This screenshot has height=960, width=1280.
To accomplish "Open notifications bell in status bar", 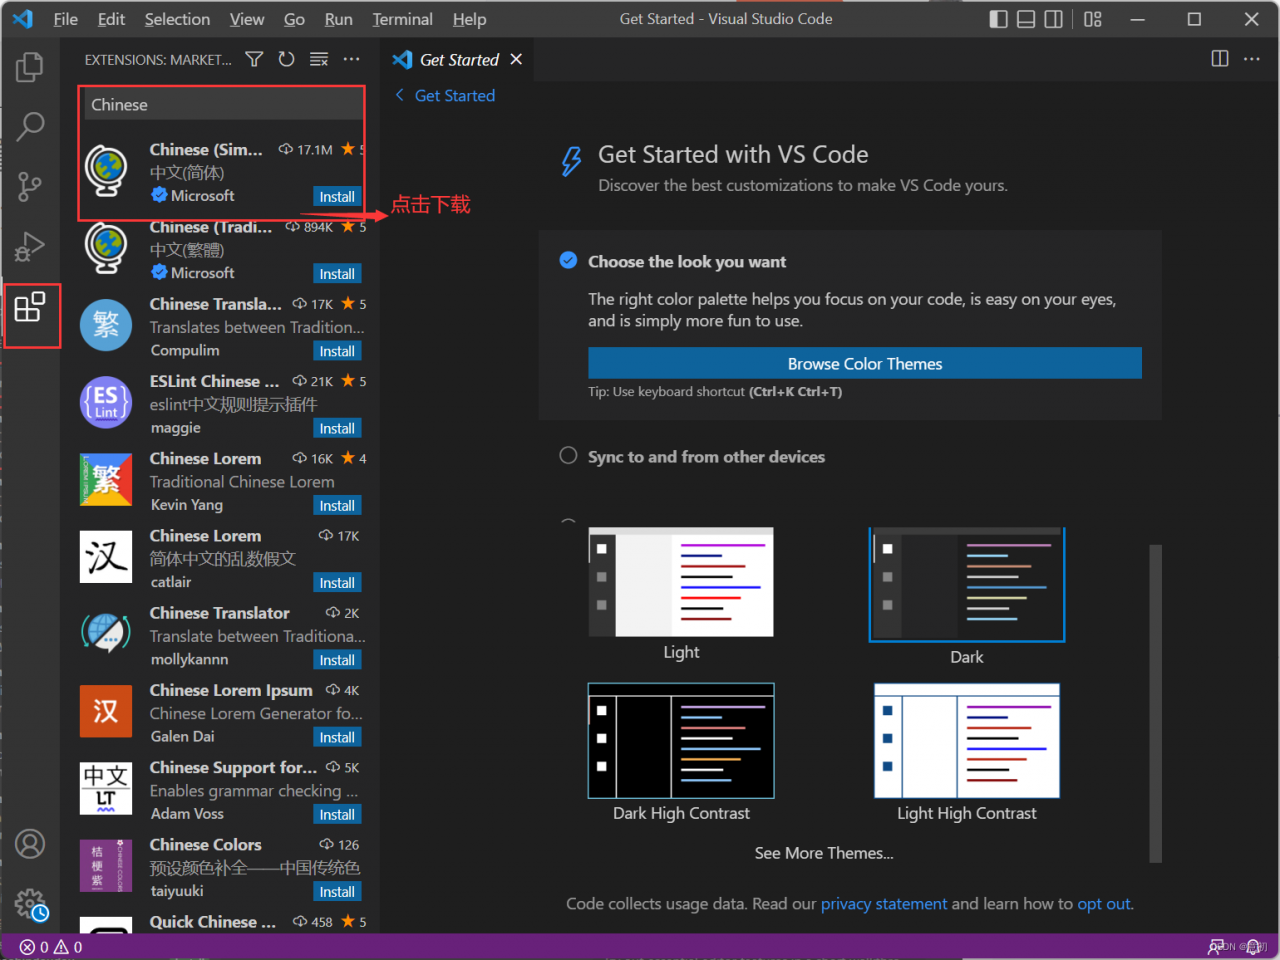I will click(1252, 947).
